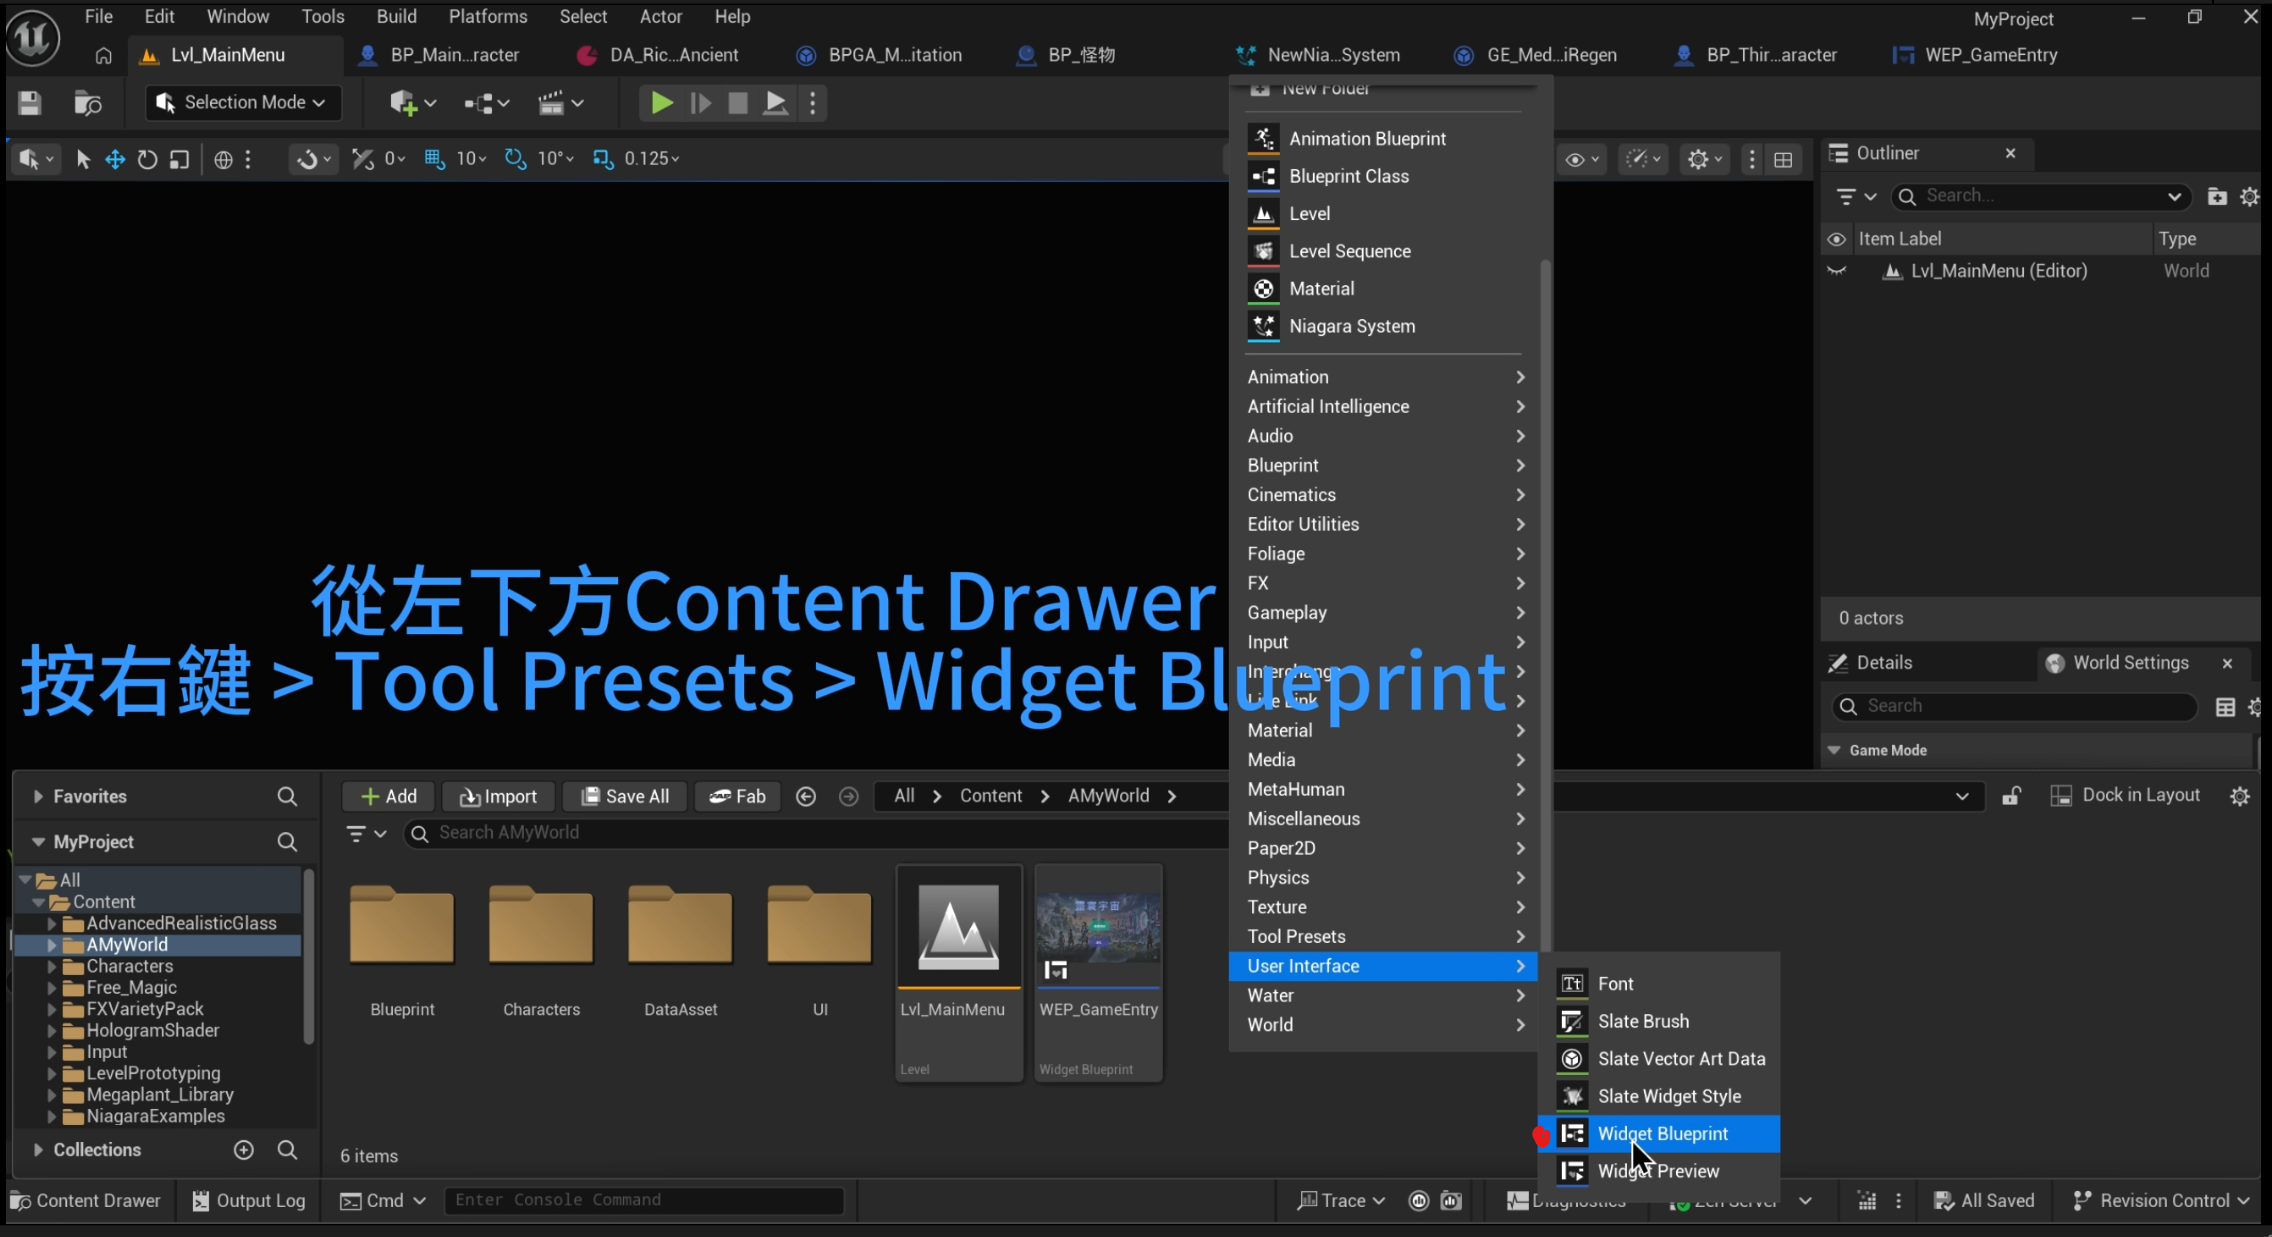
Task: Open the Output Log tab
Action: [x=249, y=1200]
